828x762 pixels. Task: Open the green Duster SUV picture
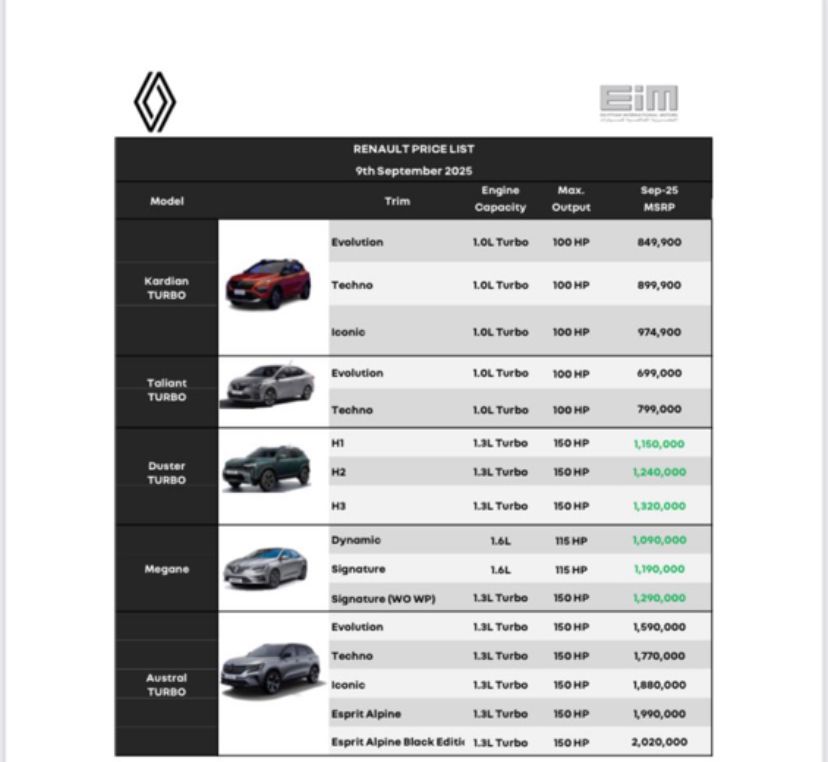pos(267,468)
